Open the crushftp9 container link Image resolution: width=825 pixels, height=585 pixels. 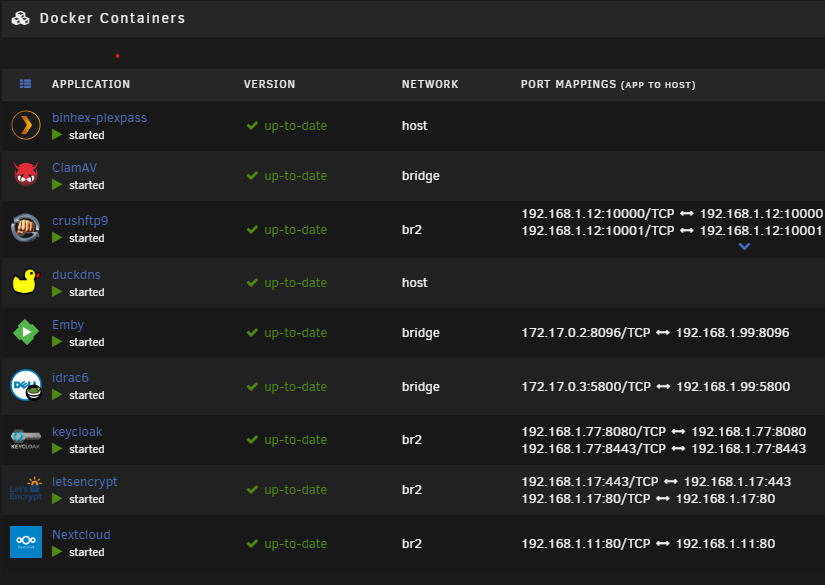pos(80,221)
